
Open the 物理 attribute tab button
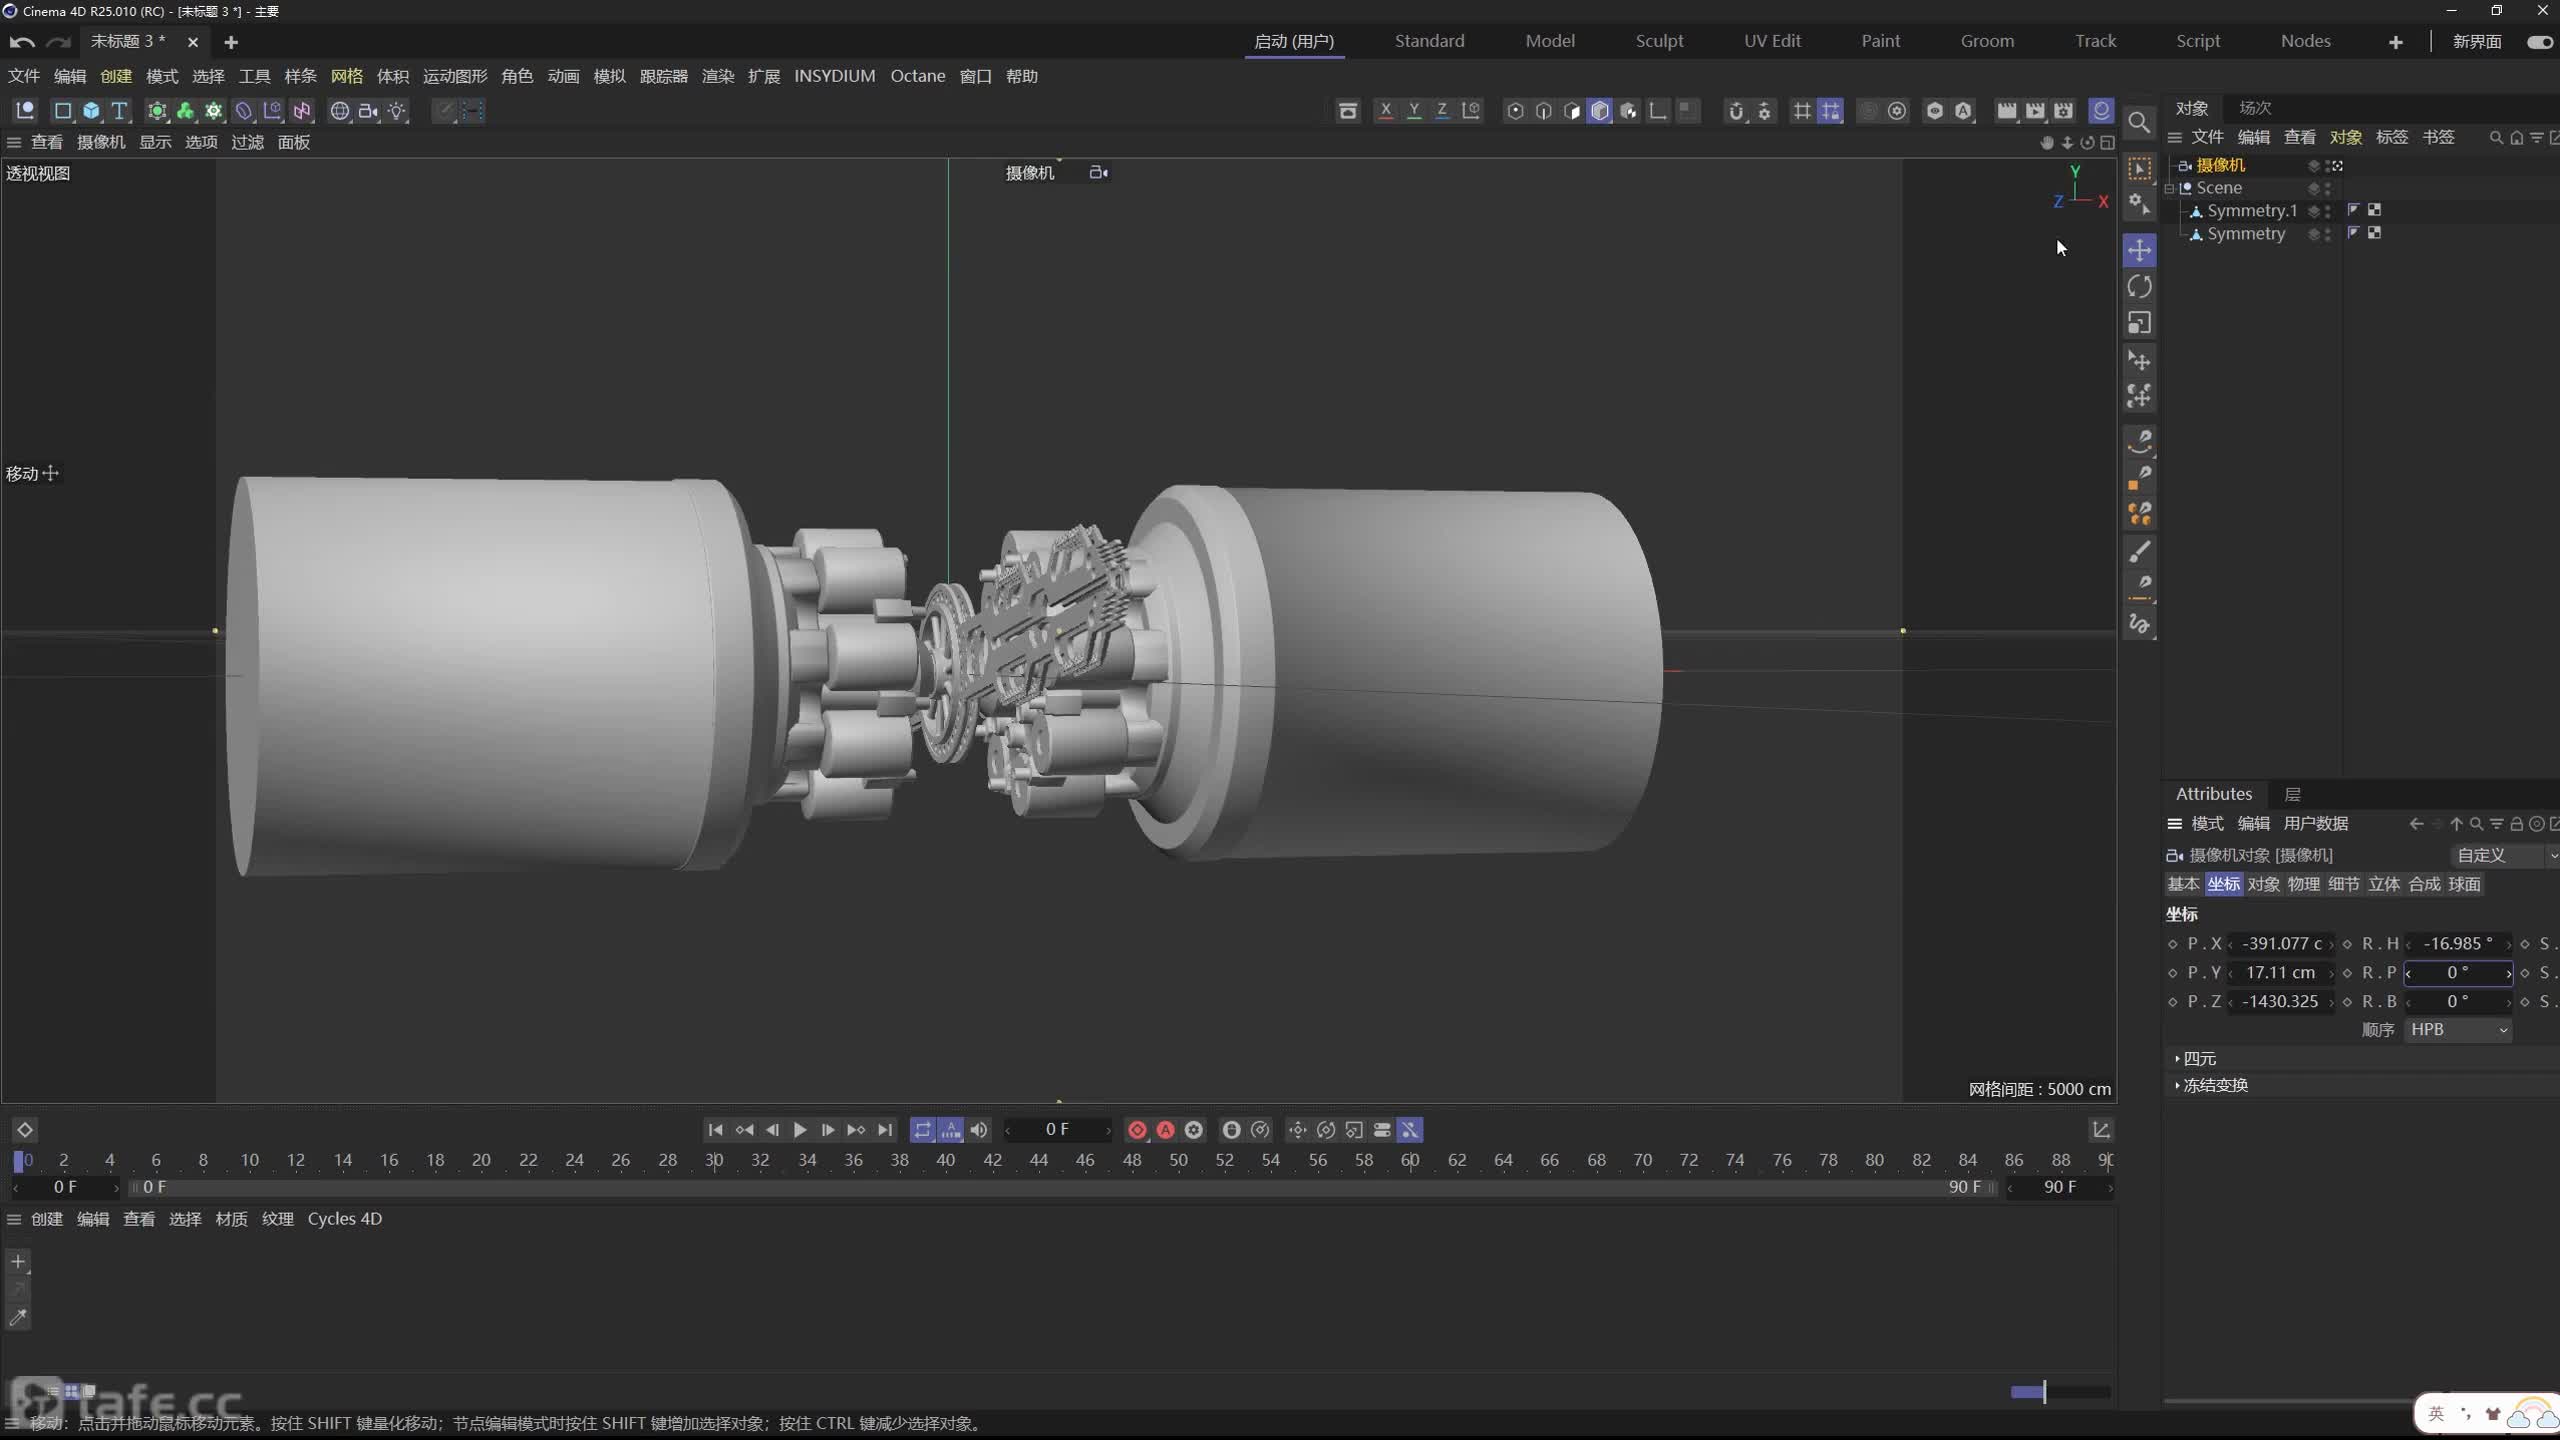pos(2303,884)
